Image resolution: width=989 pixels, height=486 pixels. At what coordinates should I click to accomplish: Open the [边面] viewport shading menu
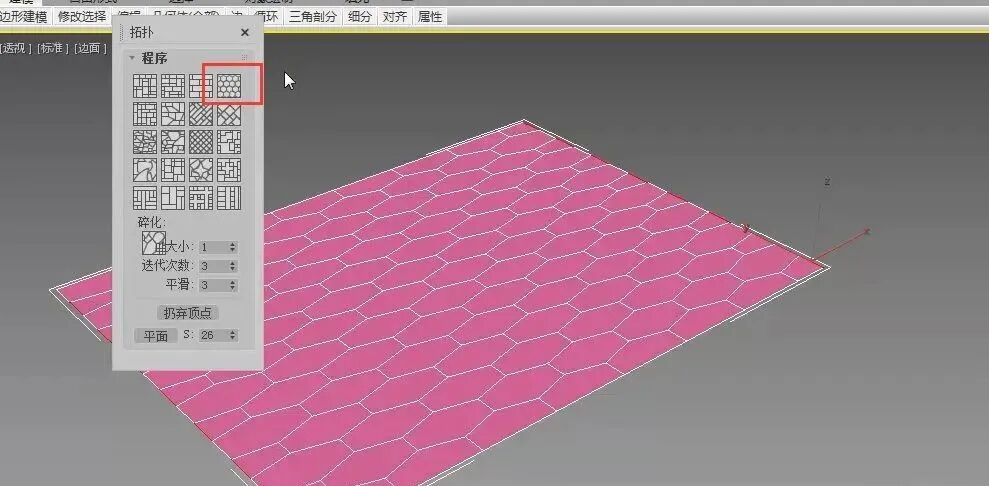[89, 49]
